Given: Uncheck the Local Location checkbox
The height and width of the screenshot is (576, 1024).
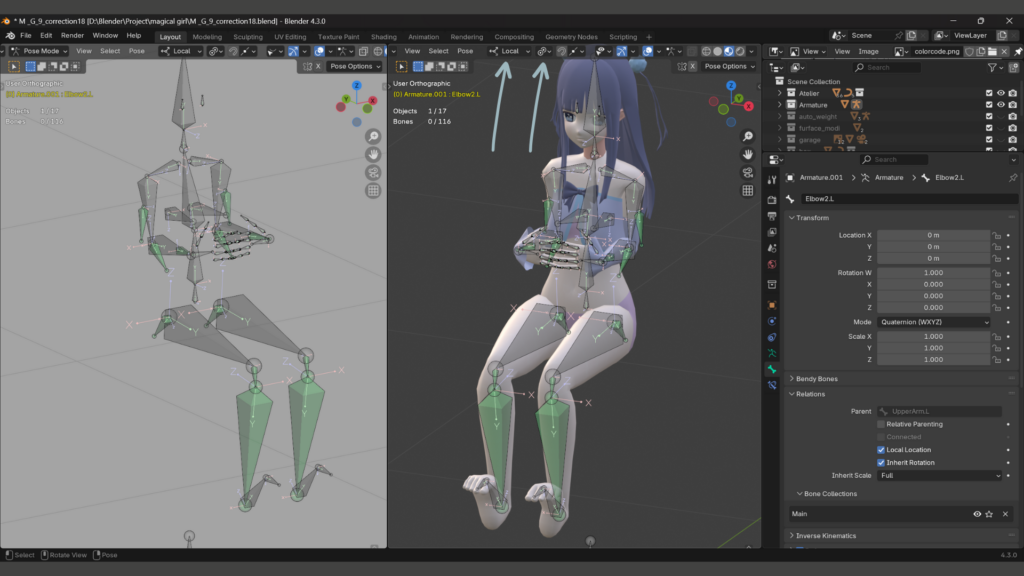Looking at the screenshot, I should click(x=880, y=450).
